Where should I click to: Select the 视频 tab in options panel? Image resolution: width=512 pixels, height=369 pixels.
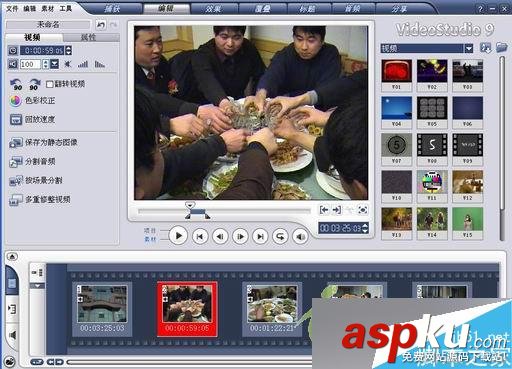tap(32, 37)
